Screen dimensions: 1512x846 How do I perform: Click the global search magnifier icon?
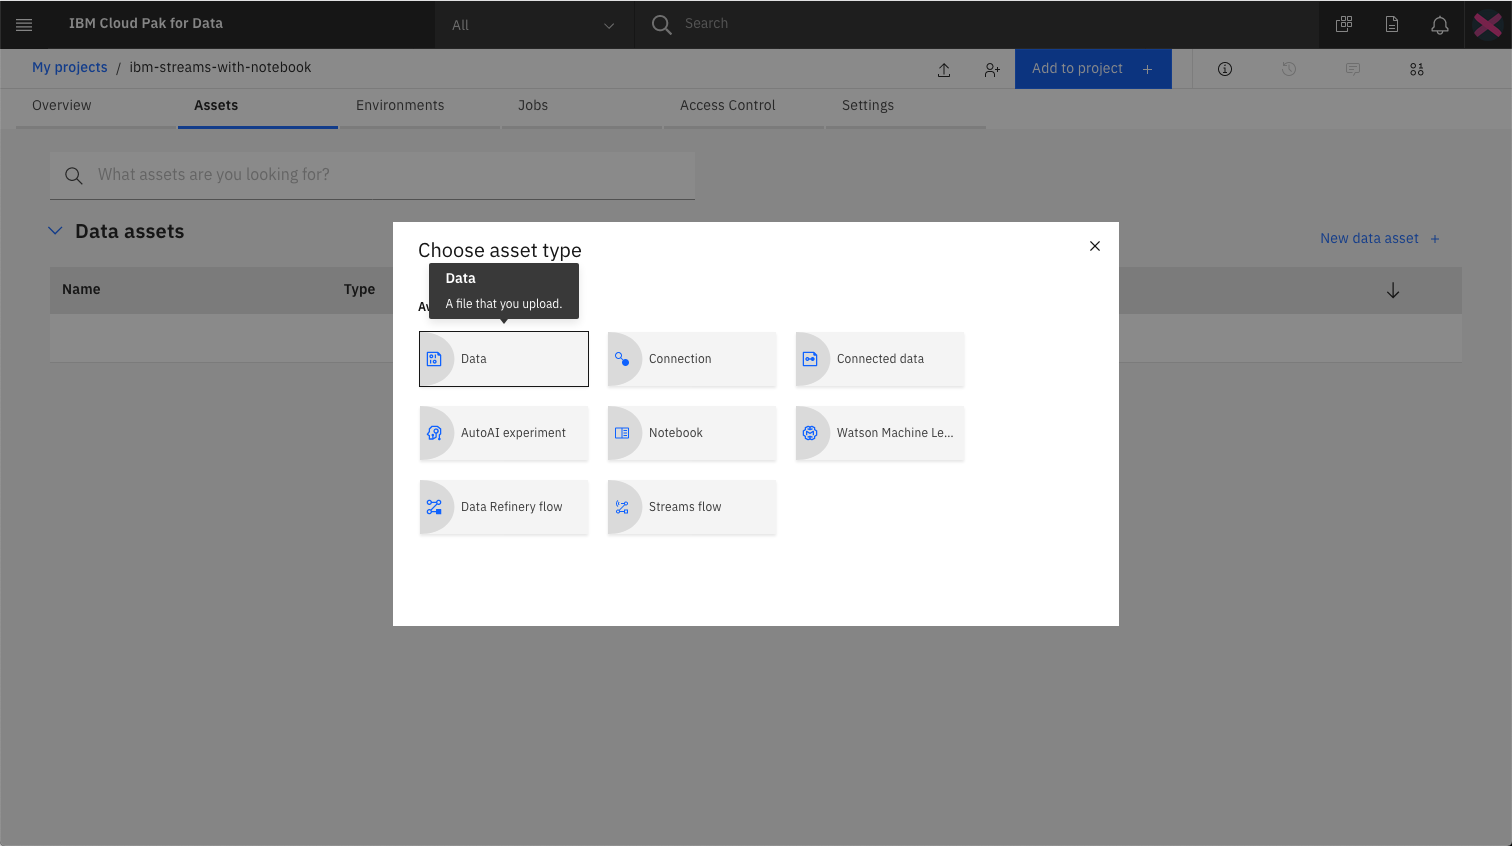coord(661,24)
